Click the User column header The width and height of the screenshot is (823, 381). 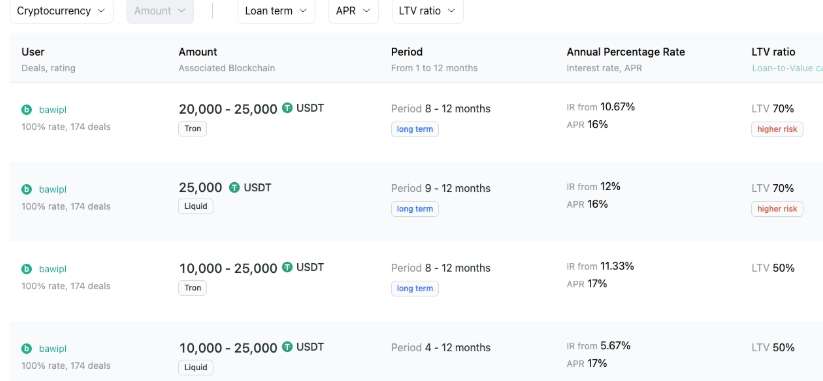pyautogui.click(x=33, y=52)
